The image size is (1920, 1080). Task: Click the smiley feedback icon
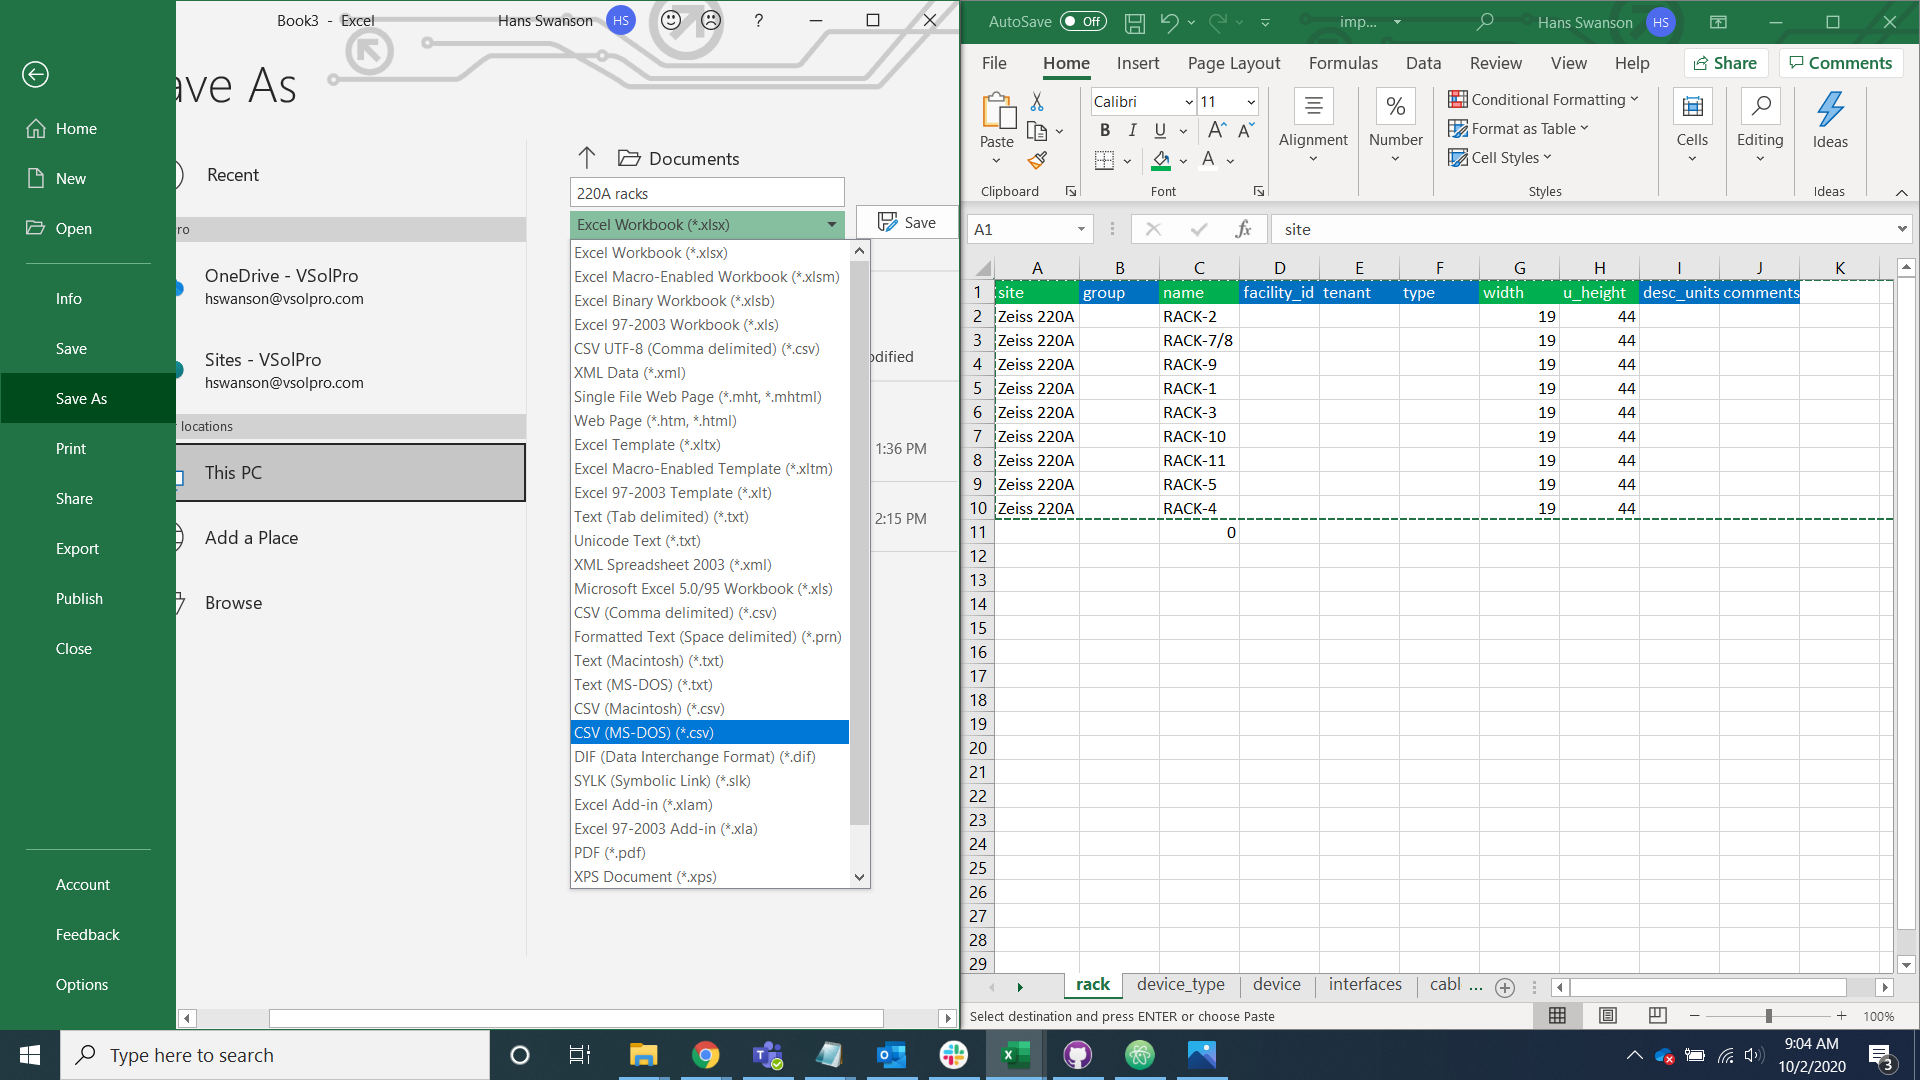671,20
